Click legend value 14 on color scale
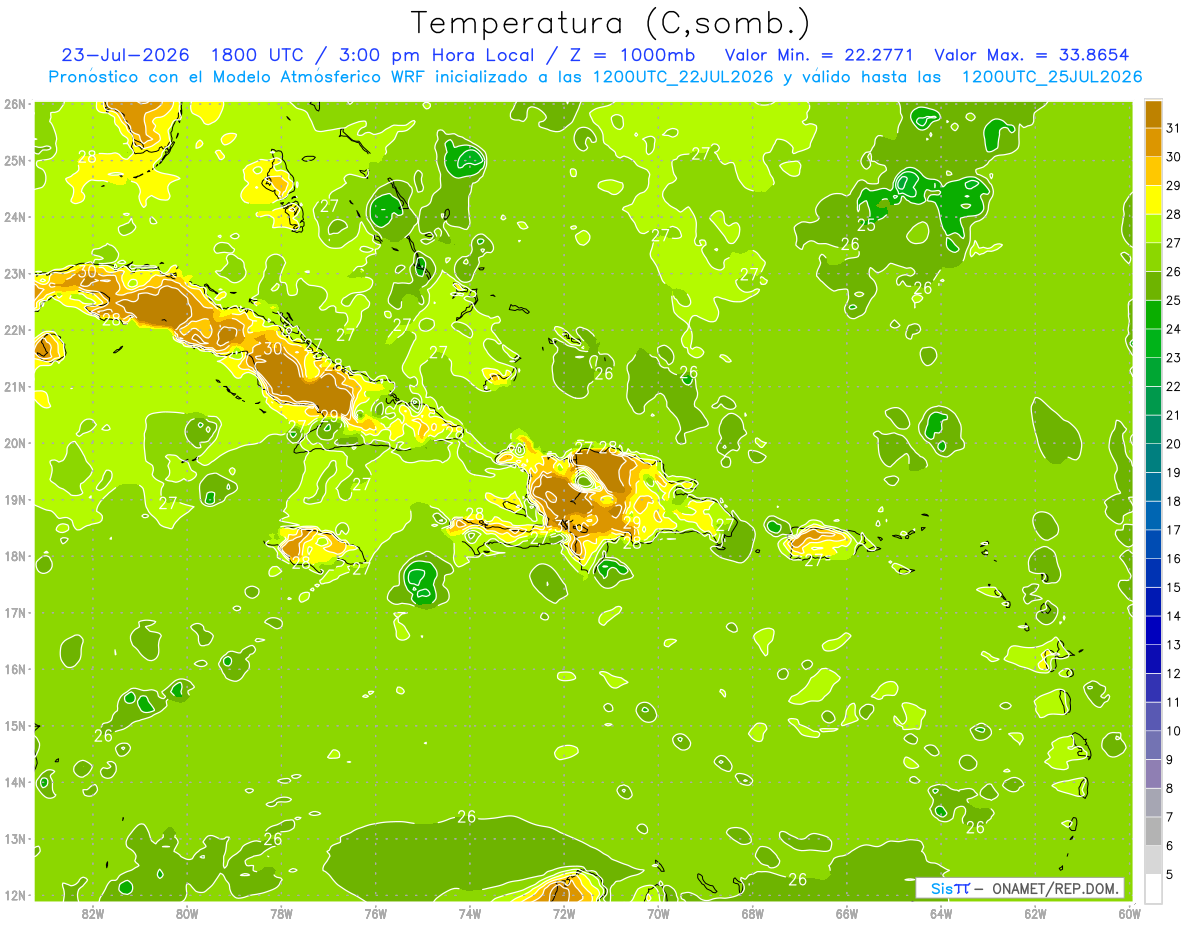This screenshot has width=1200, height=927. click(1175, 616)
